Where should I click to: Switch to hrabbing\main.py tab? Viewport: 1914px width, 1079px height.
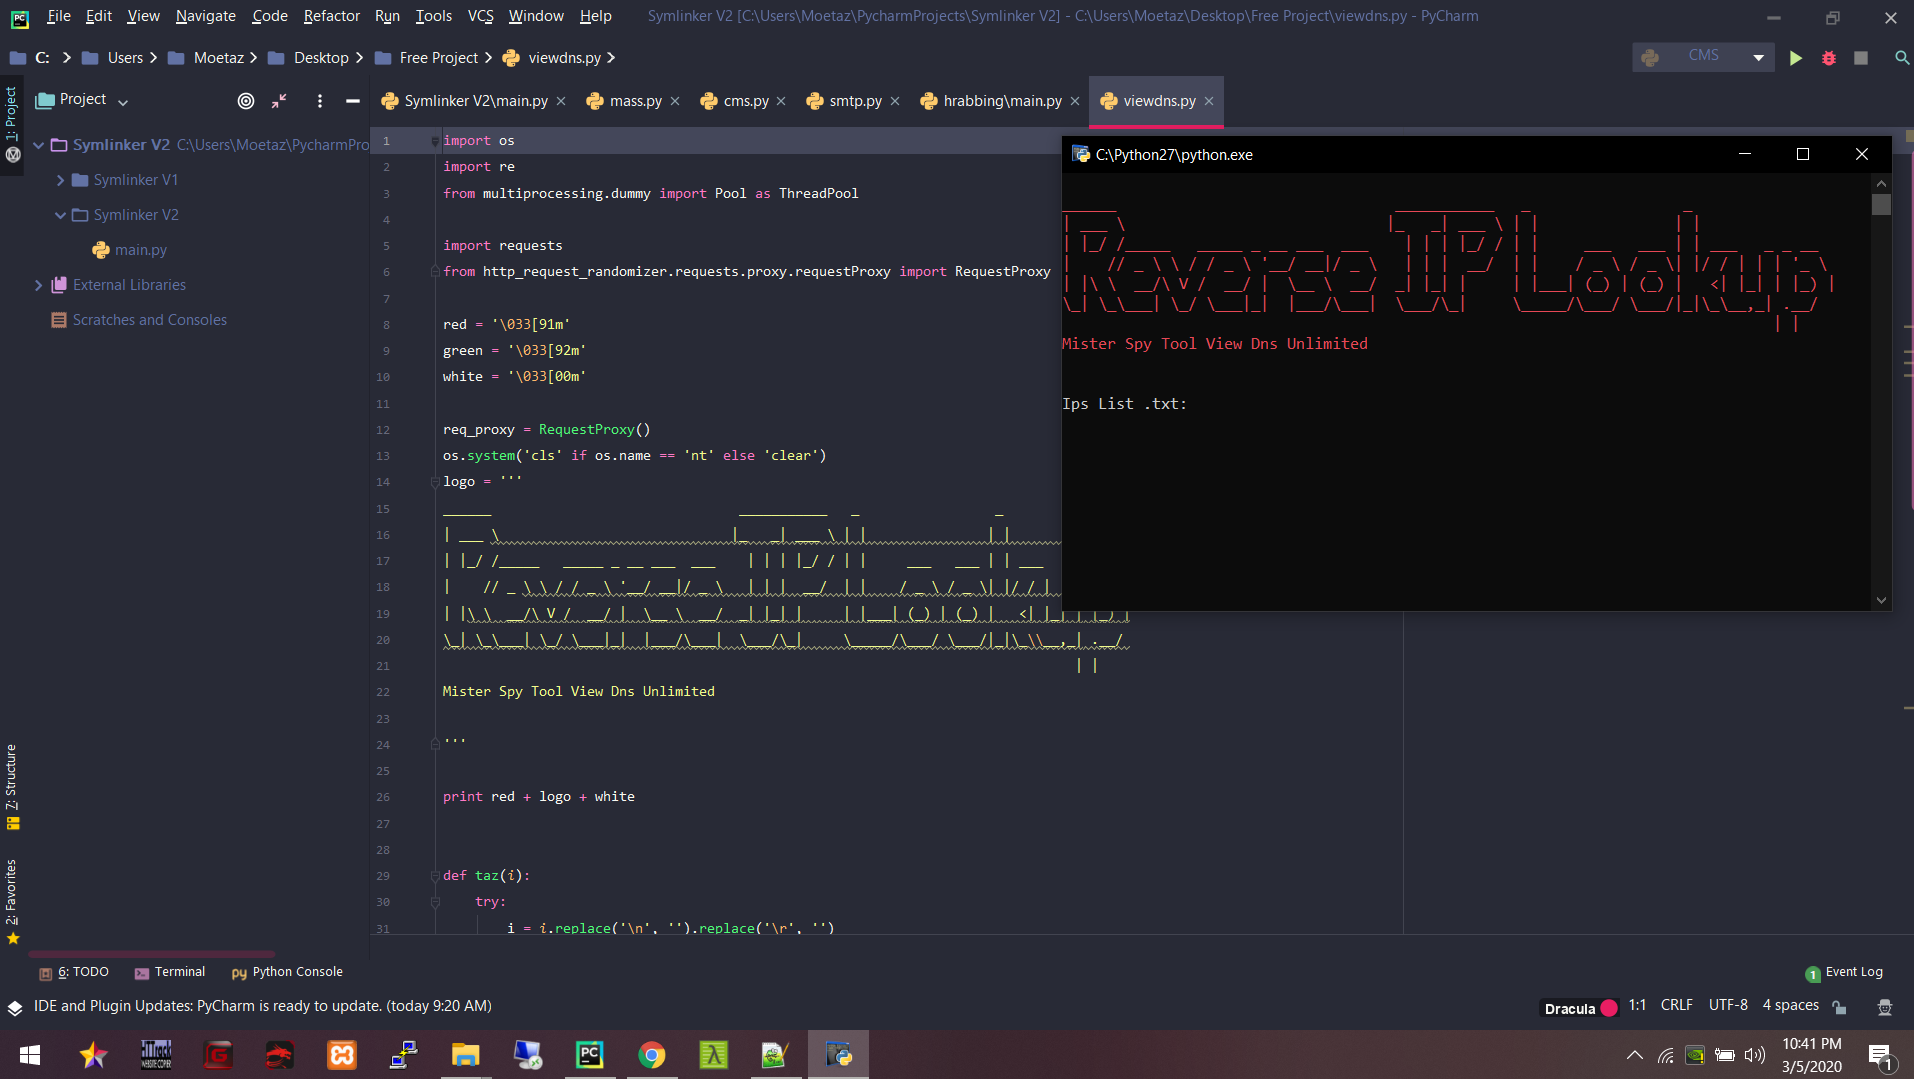pyautogui.click(x=1001, y=101)
